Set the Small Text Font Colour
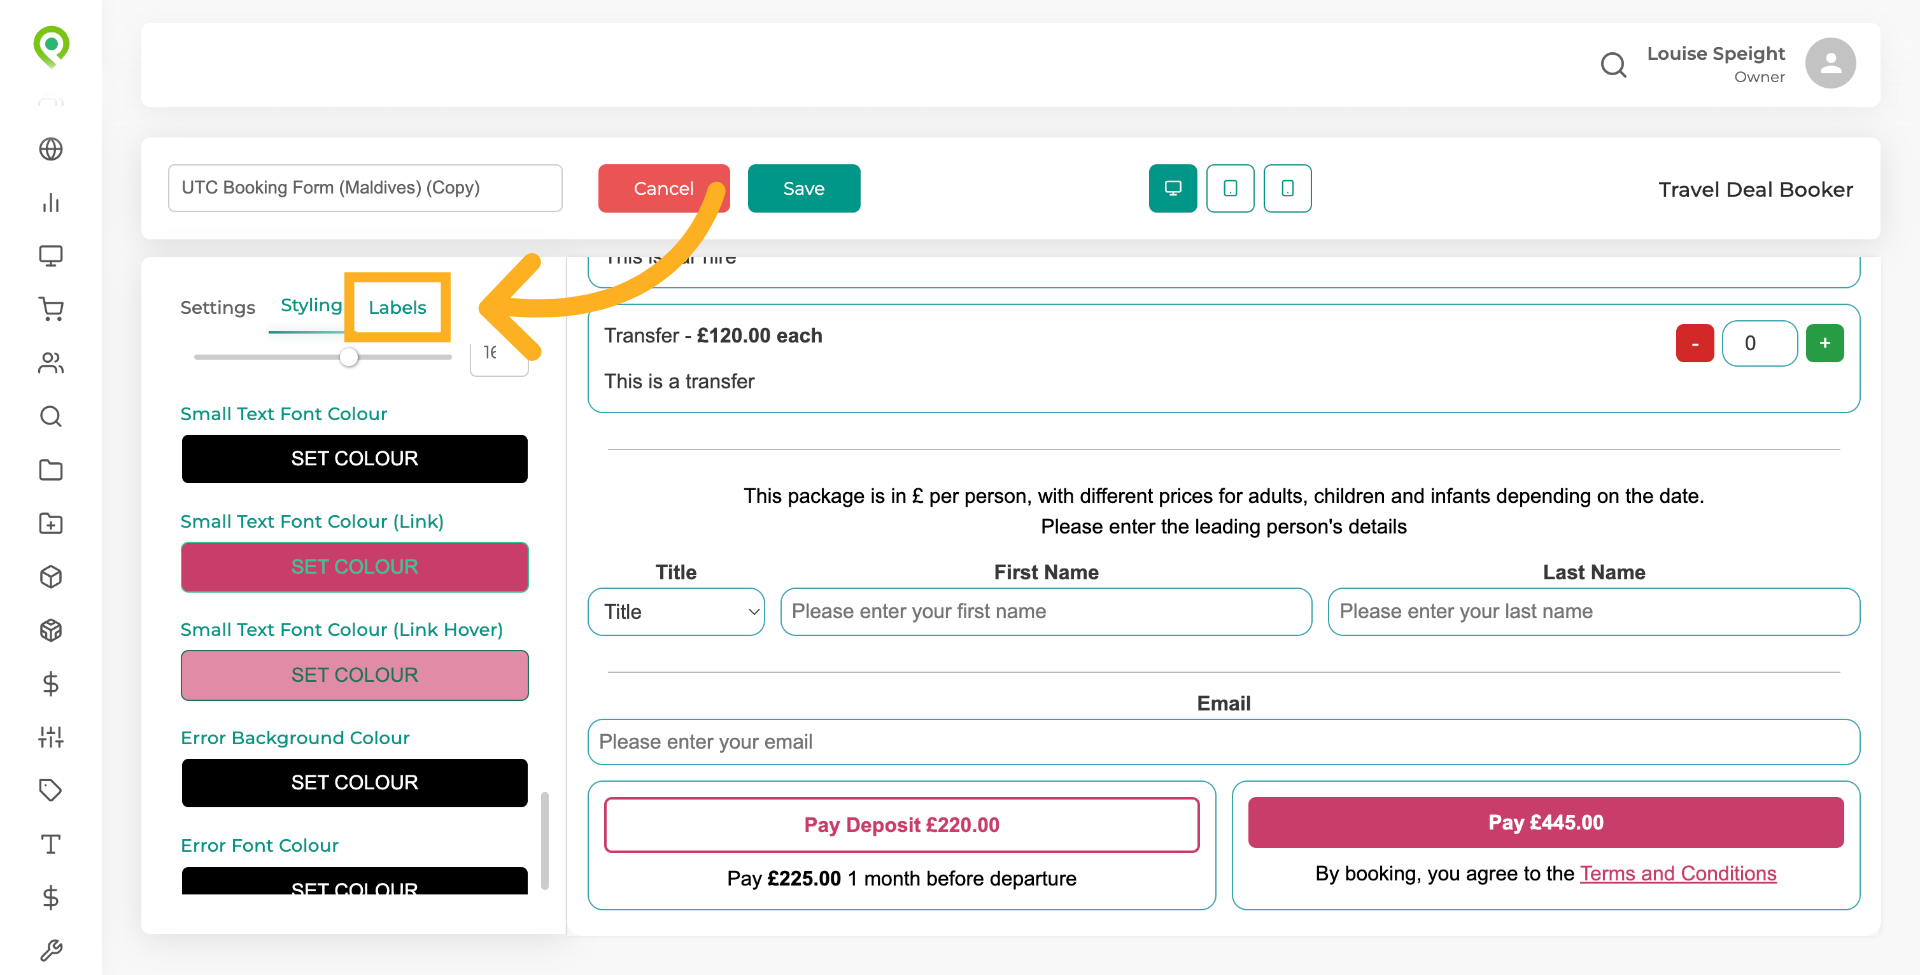 coord(354,458)
